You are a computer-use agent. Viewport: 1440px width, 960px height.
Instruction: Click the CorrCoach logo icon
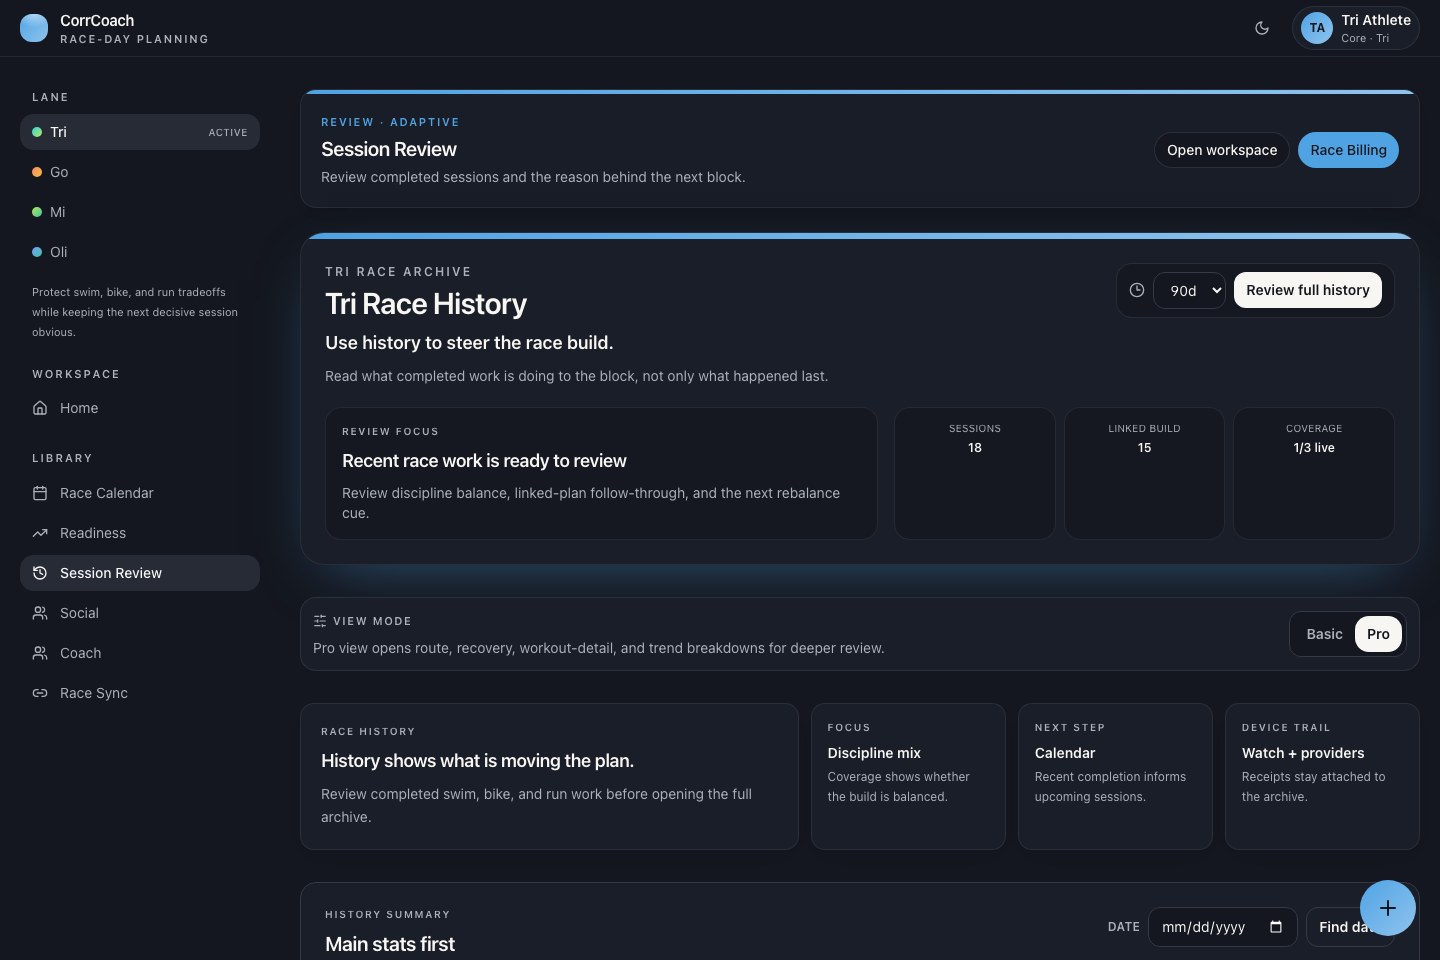(34, 28)
